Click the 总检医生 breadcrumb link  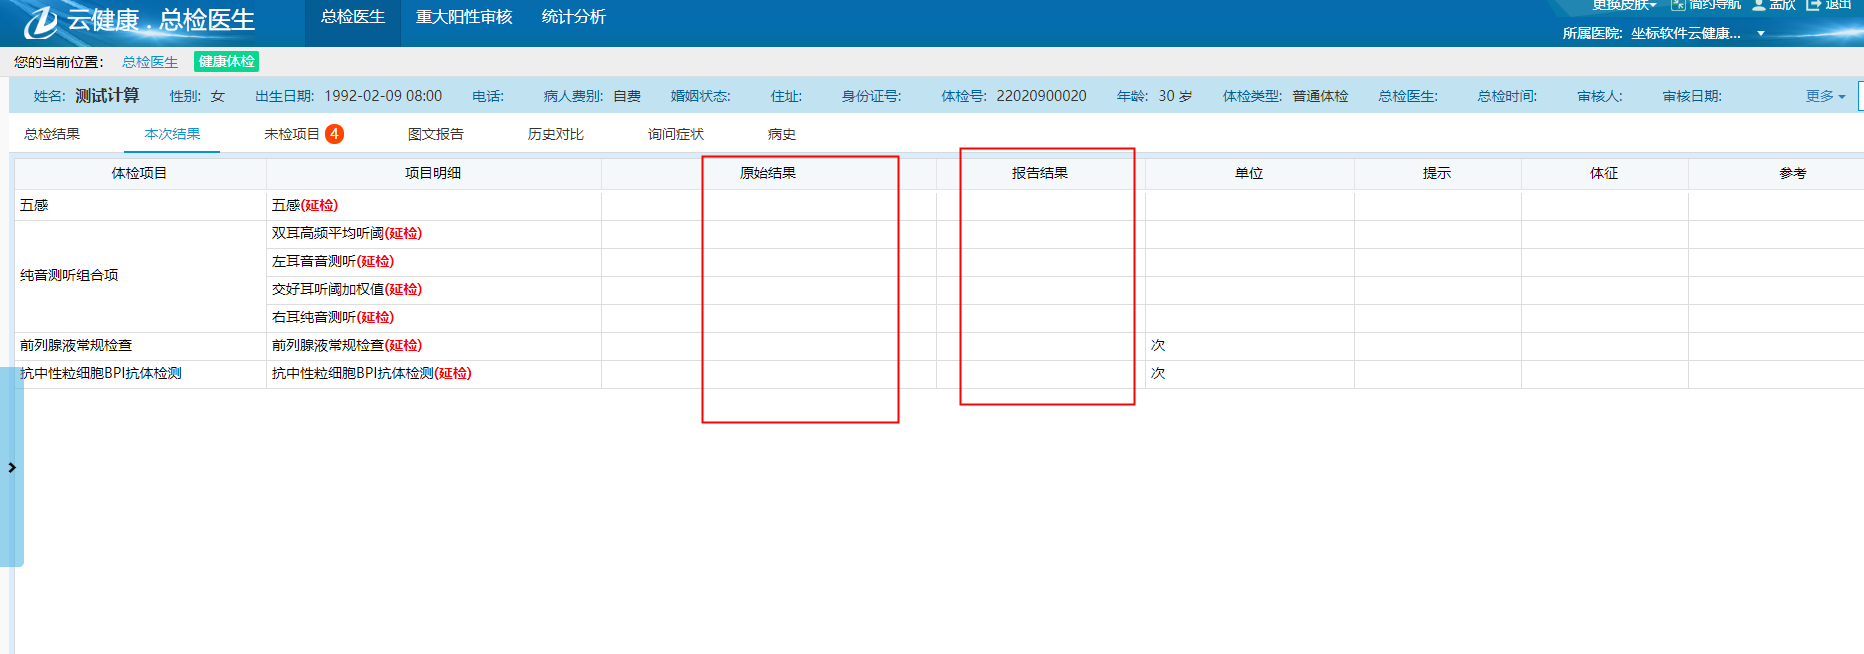click(x=150, y=62)
